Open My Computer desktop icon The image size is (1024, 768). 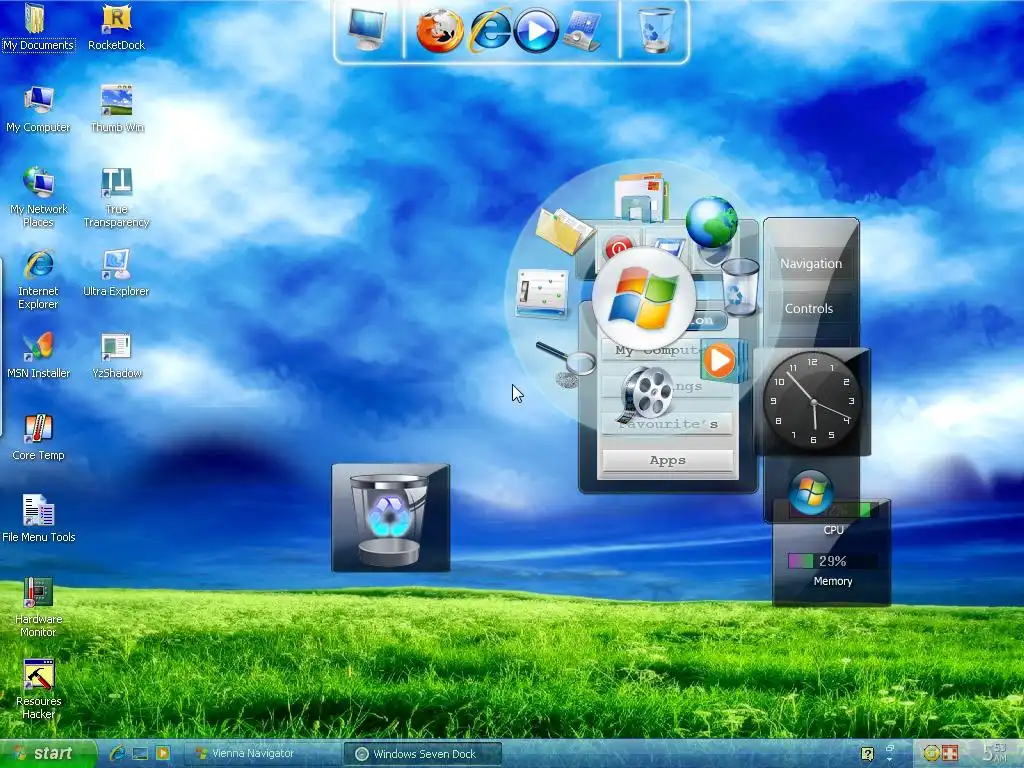[38, 109]
